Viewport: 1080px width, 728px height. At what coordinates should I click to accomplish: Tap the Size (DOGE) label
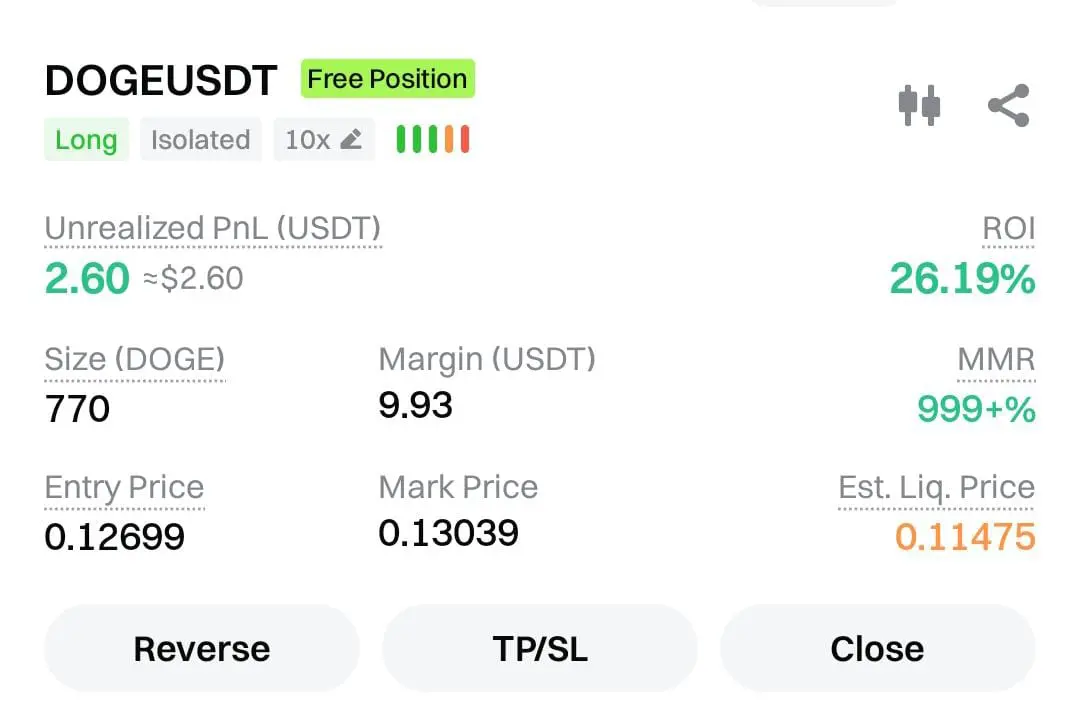[135, 359]
